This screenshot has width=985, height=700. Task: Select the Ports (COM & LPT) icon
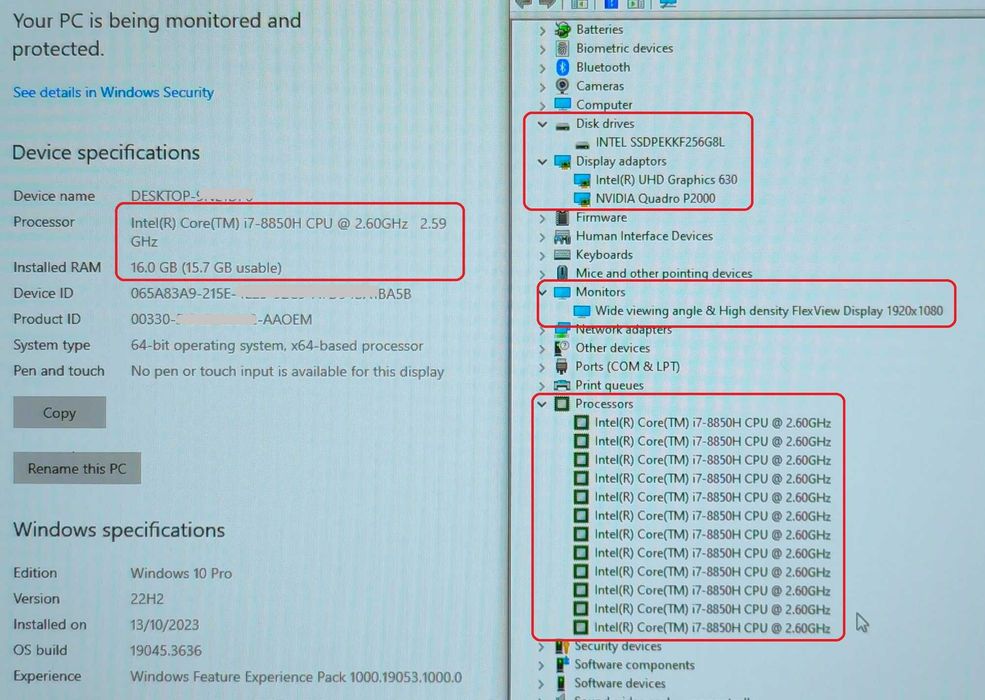pyautogui.click(x=562, y=367)
